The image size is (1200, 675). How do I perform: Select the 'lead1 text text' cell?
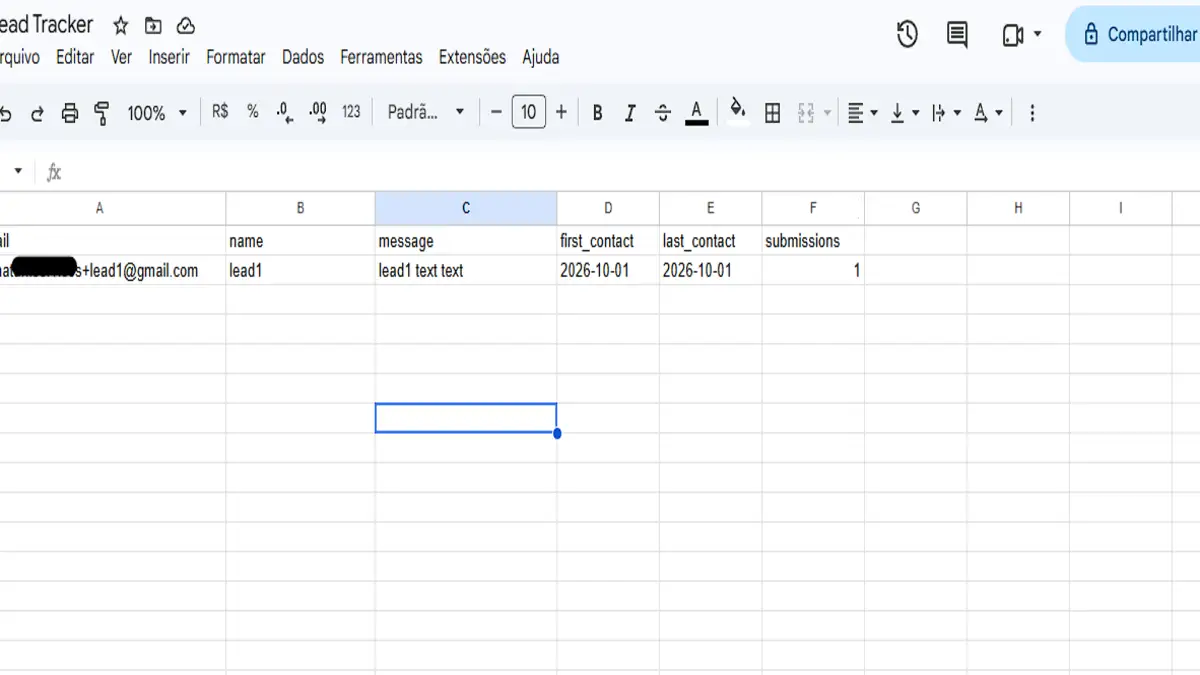pos(466,270)
